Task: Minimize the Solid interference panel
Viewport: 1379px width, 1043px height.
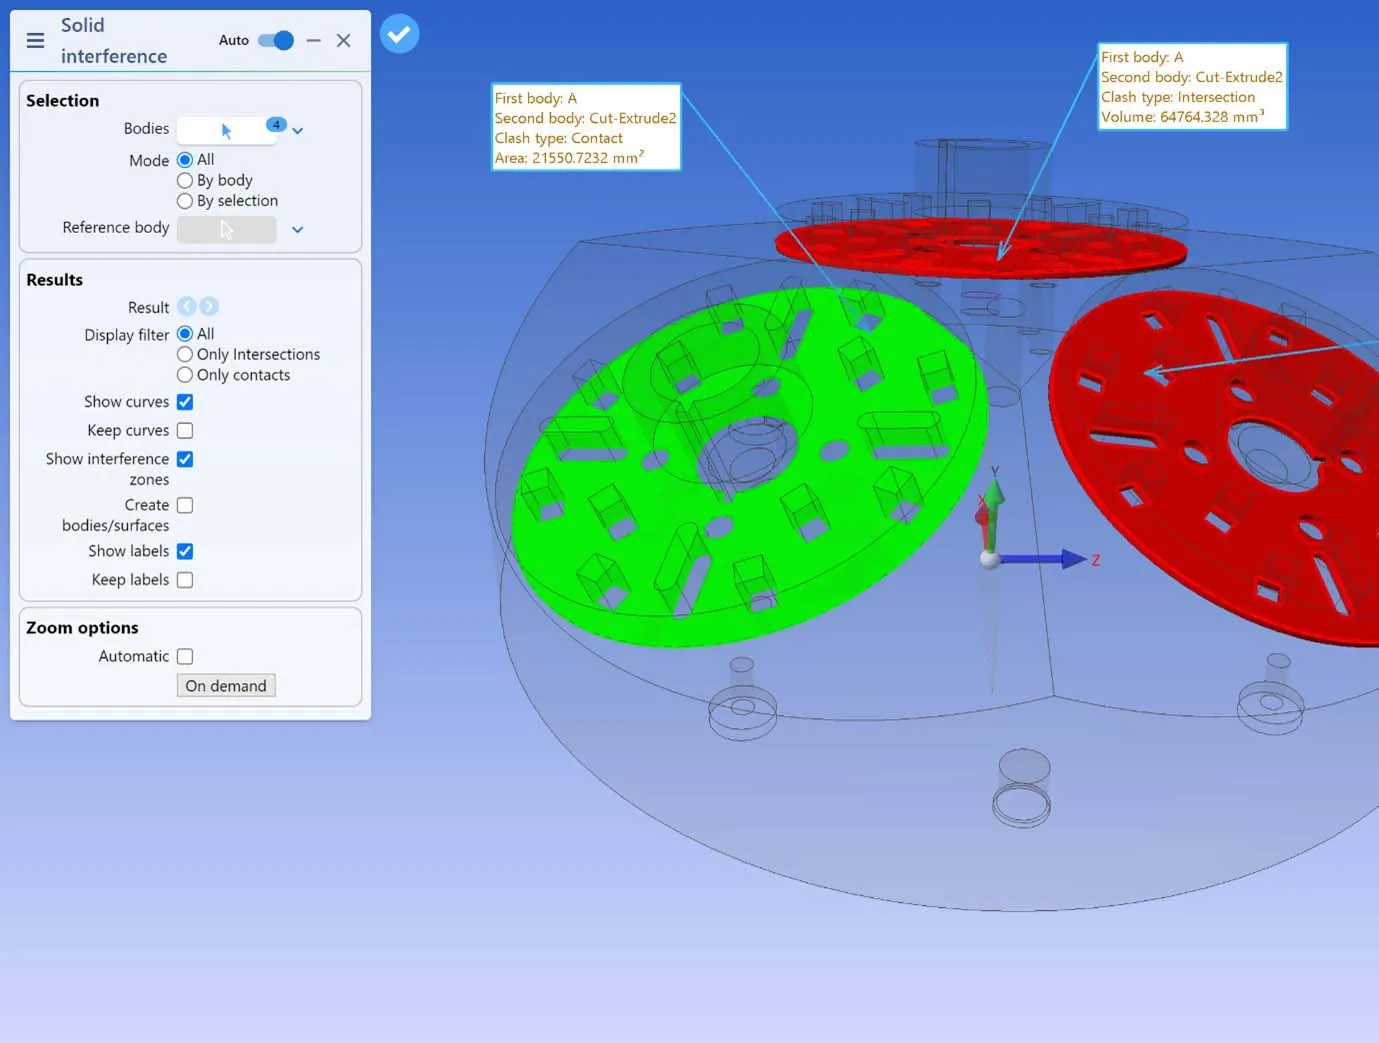Action: (314, 40)
